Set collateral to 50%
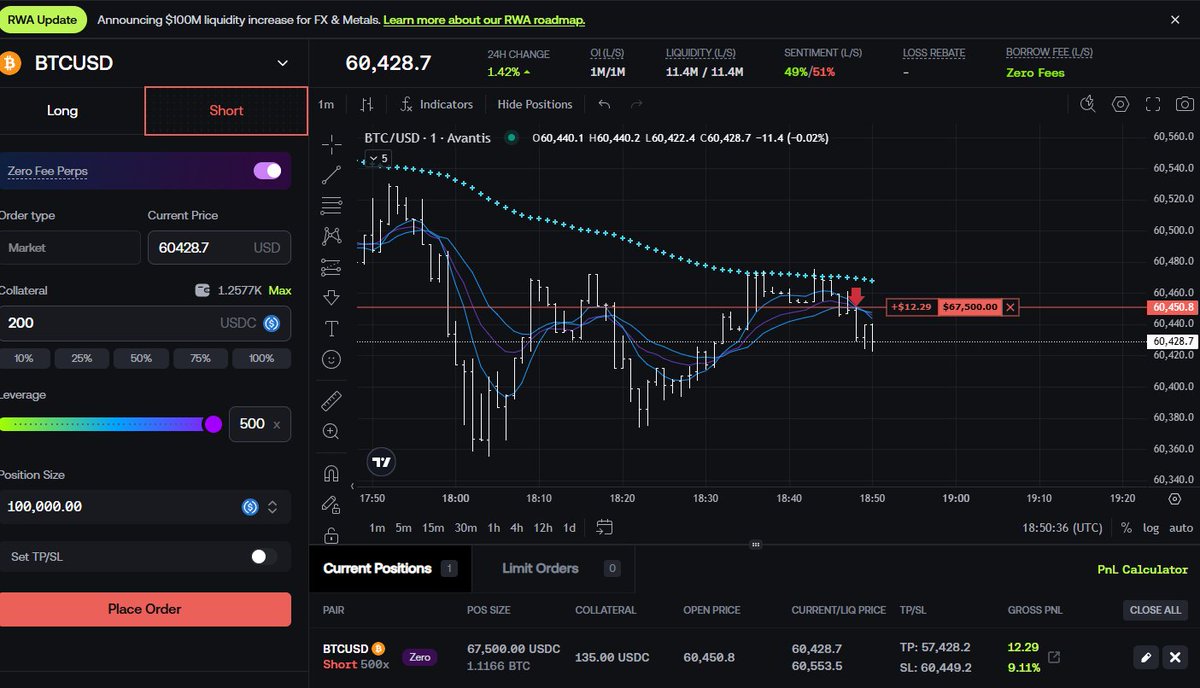The image size is (1200, 688). click(x=141, y=358)
